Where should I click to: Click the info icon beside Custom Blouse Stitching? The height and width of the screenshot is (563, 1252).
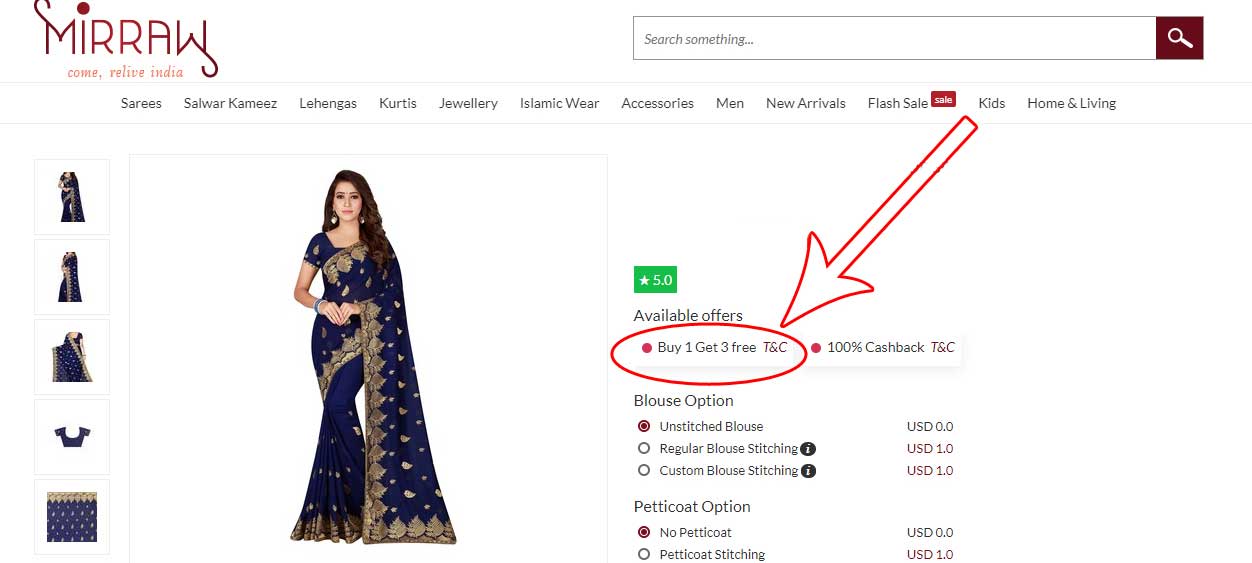(x=808, y=471)
